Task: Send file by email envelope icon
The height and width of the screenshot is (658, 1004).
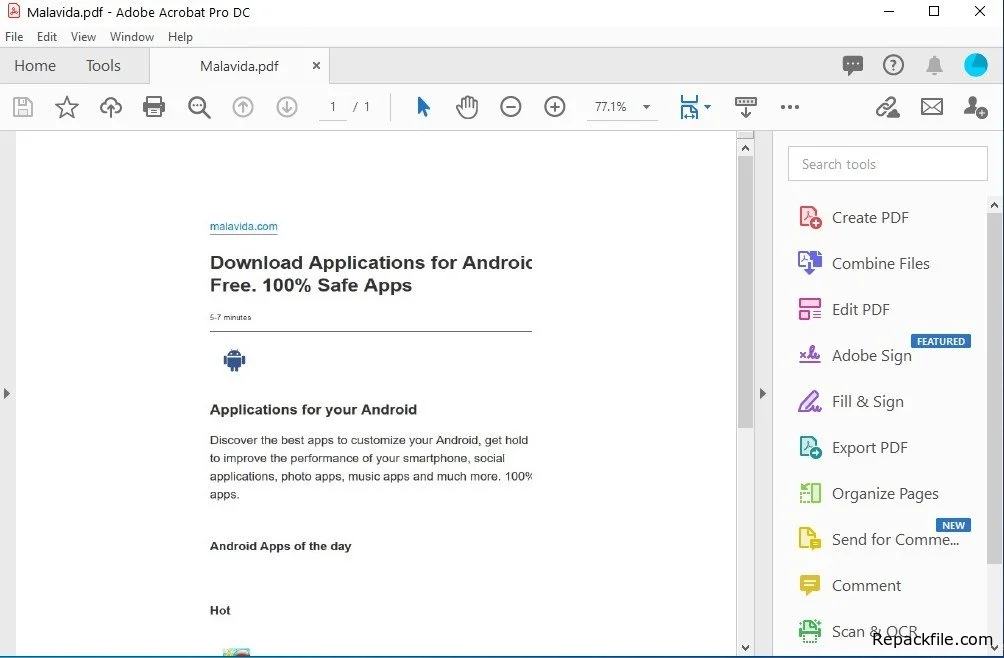Action: pos(932,107)
